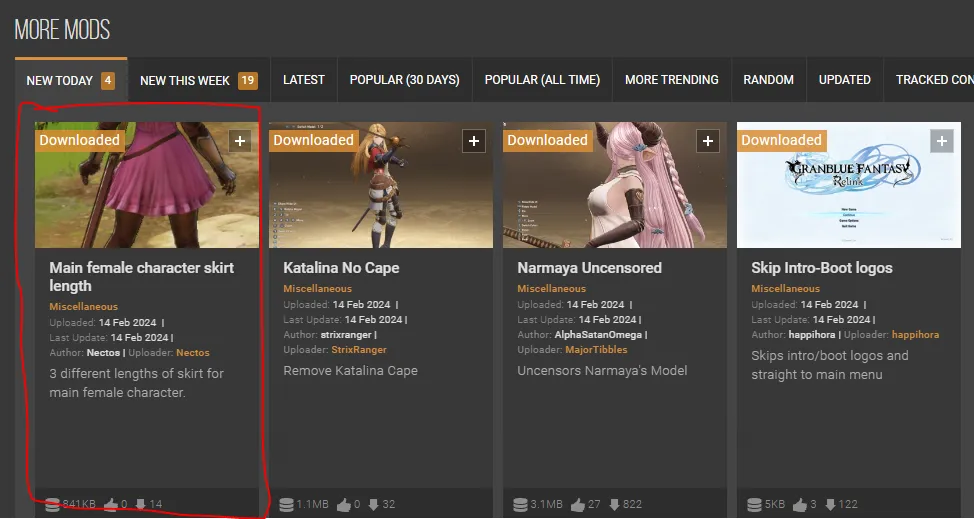Click the '19' badge on New This Week
The height and width of the screenshot is (519, 974).
click(248, 81)
